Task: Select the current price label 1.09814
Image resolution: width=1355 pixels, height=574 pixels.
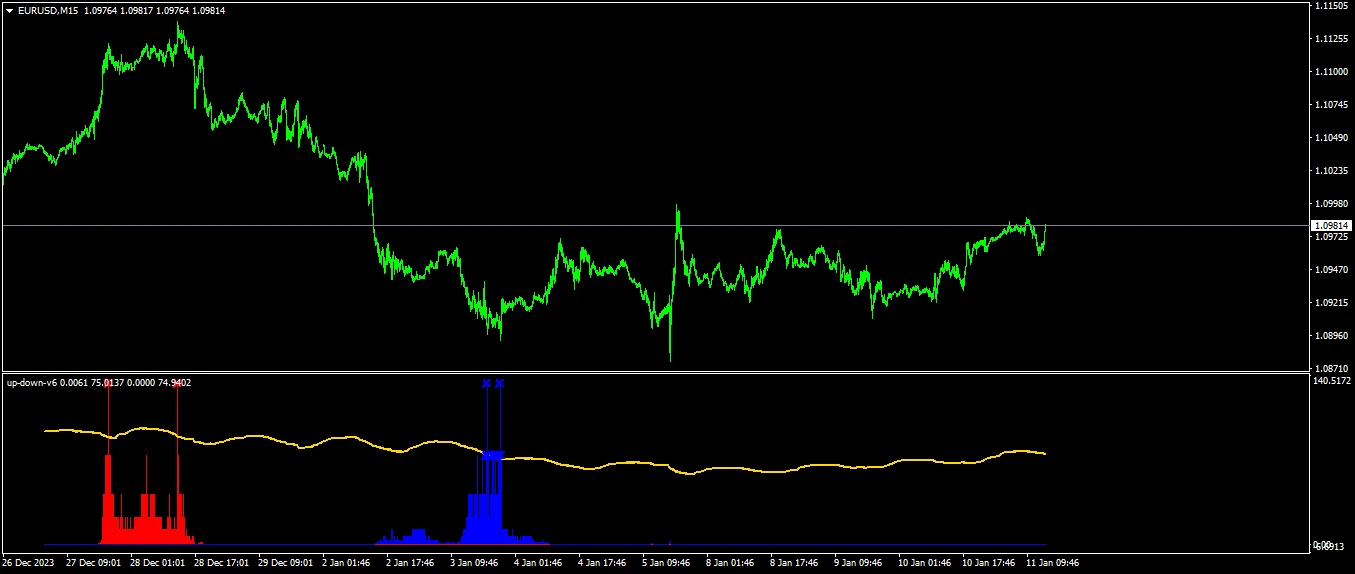Action: 1331,226
